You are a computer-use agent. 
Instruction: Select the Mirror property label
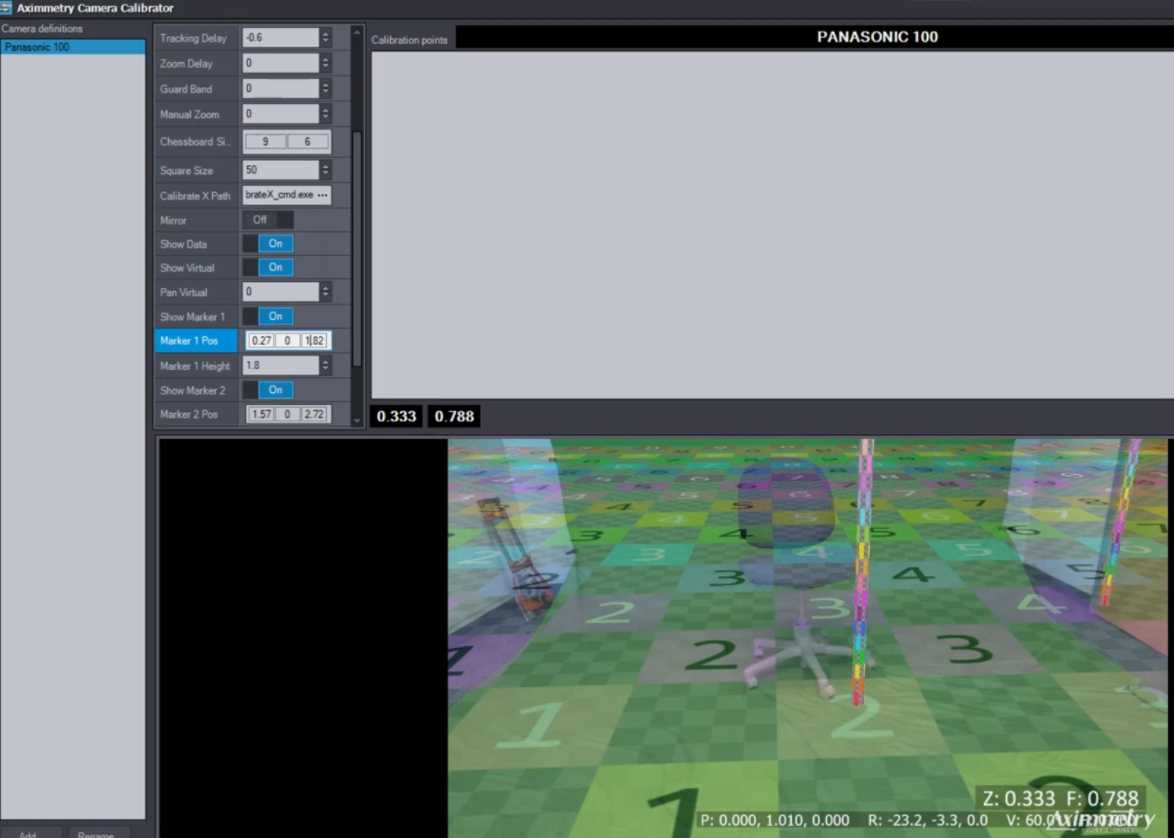pyautogui.click(x=173, y=221)
